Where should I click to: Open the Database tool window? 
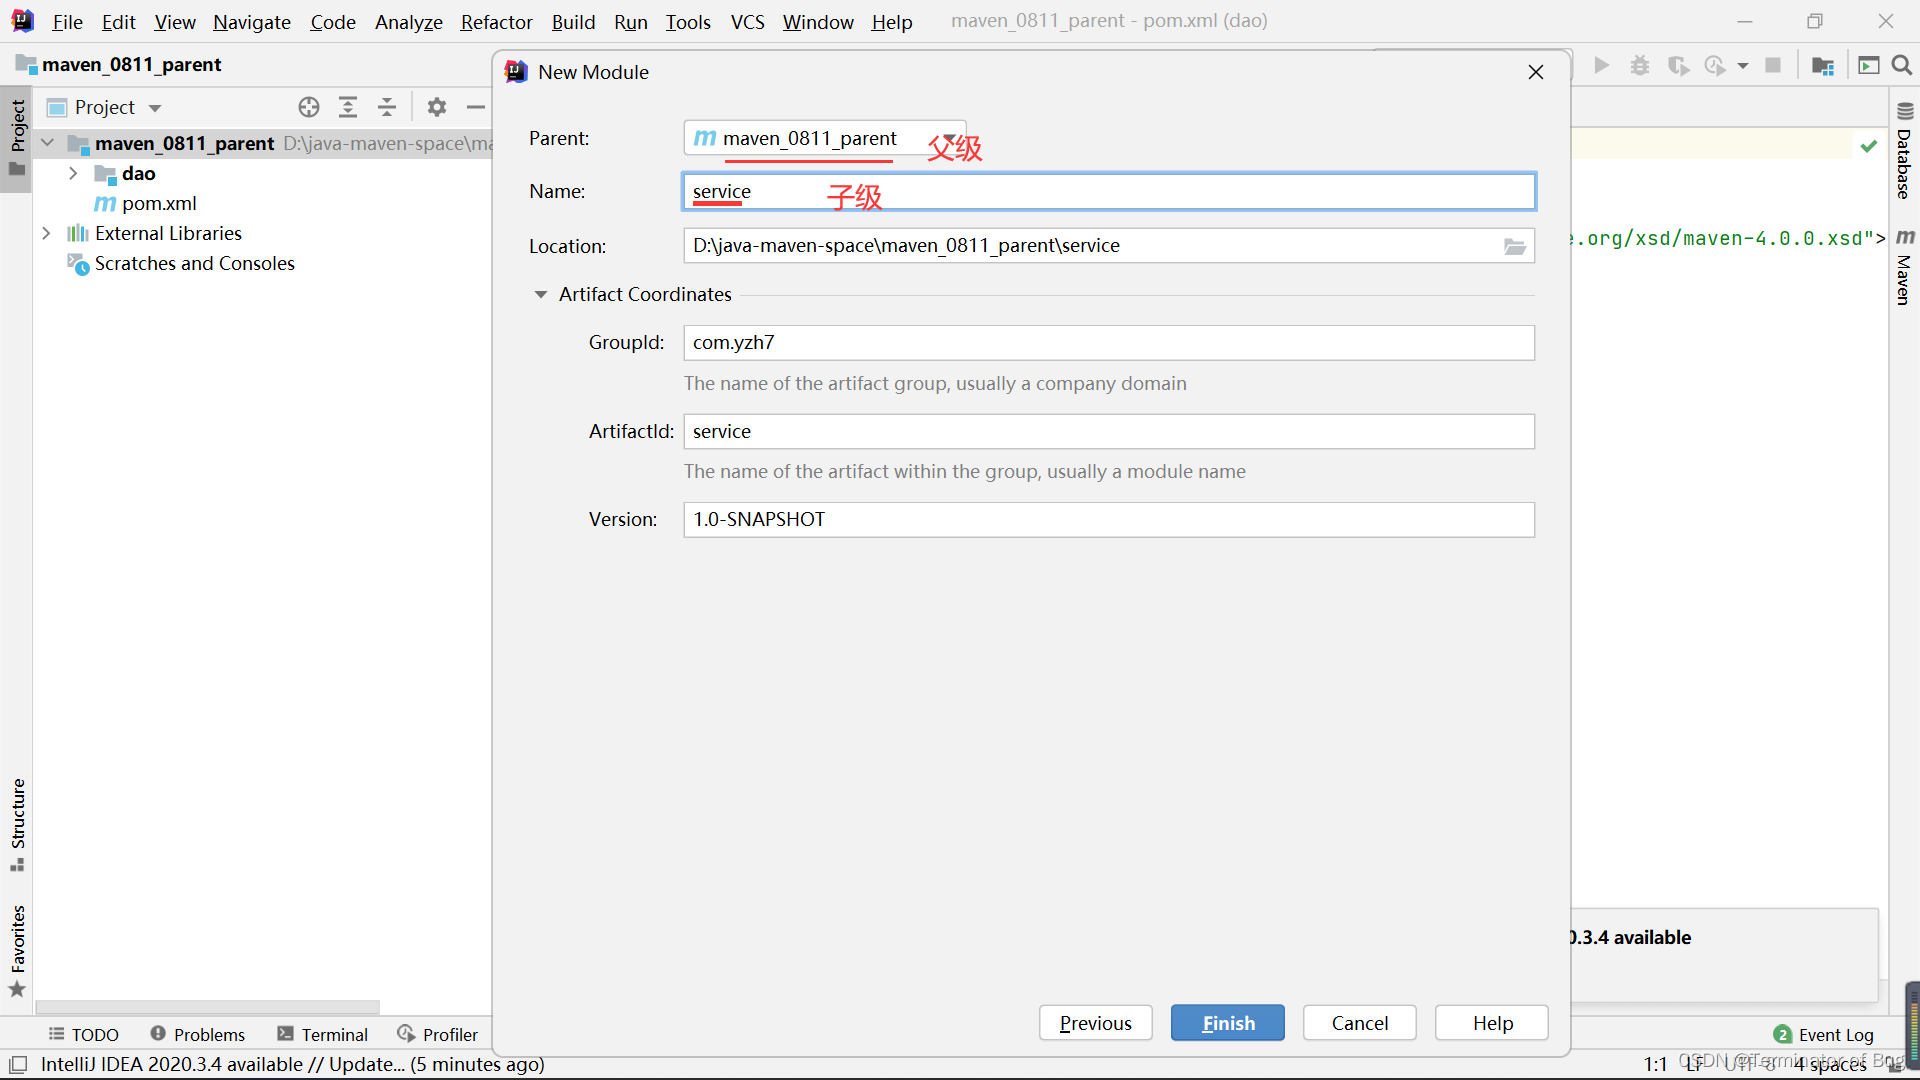pos(1904,151)
